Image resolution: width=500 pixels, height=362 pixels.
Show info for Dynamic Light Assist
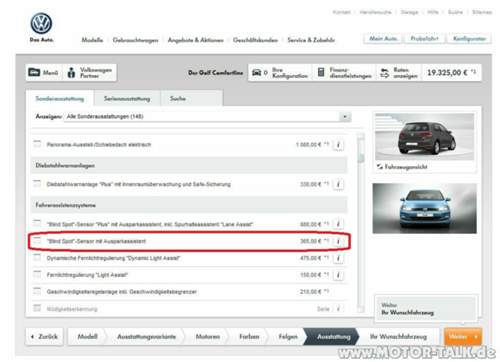tap(338, 258)
